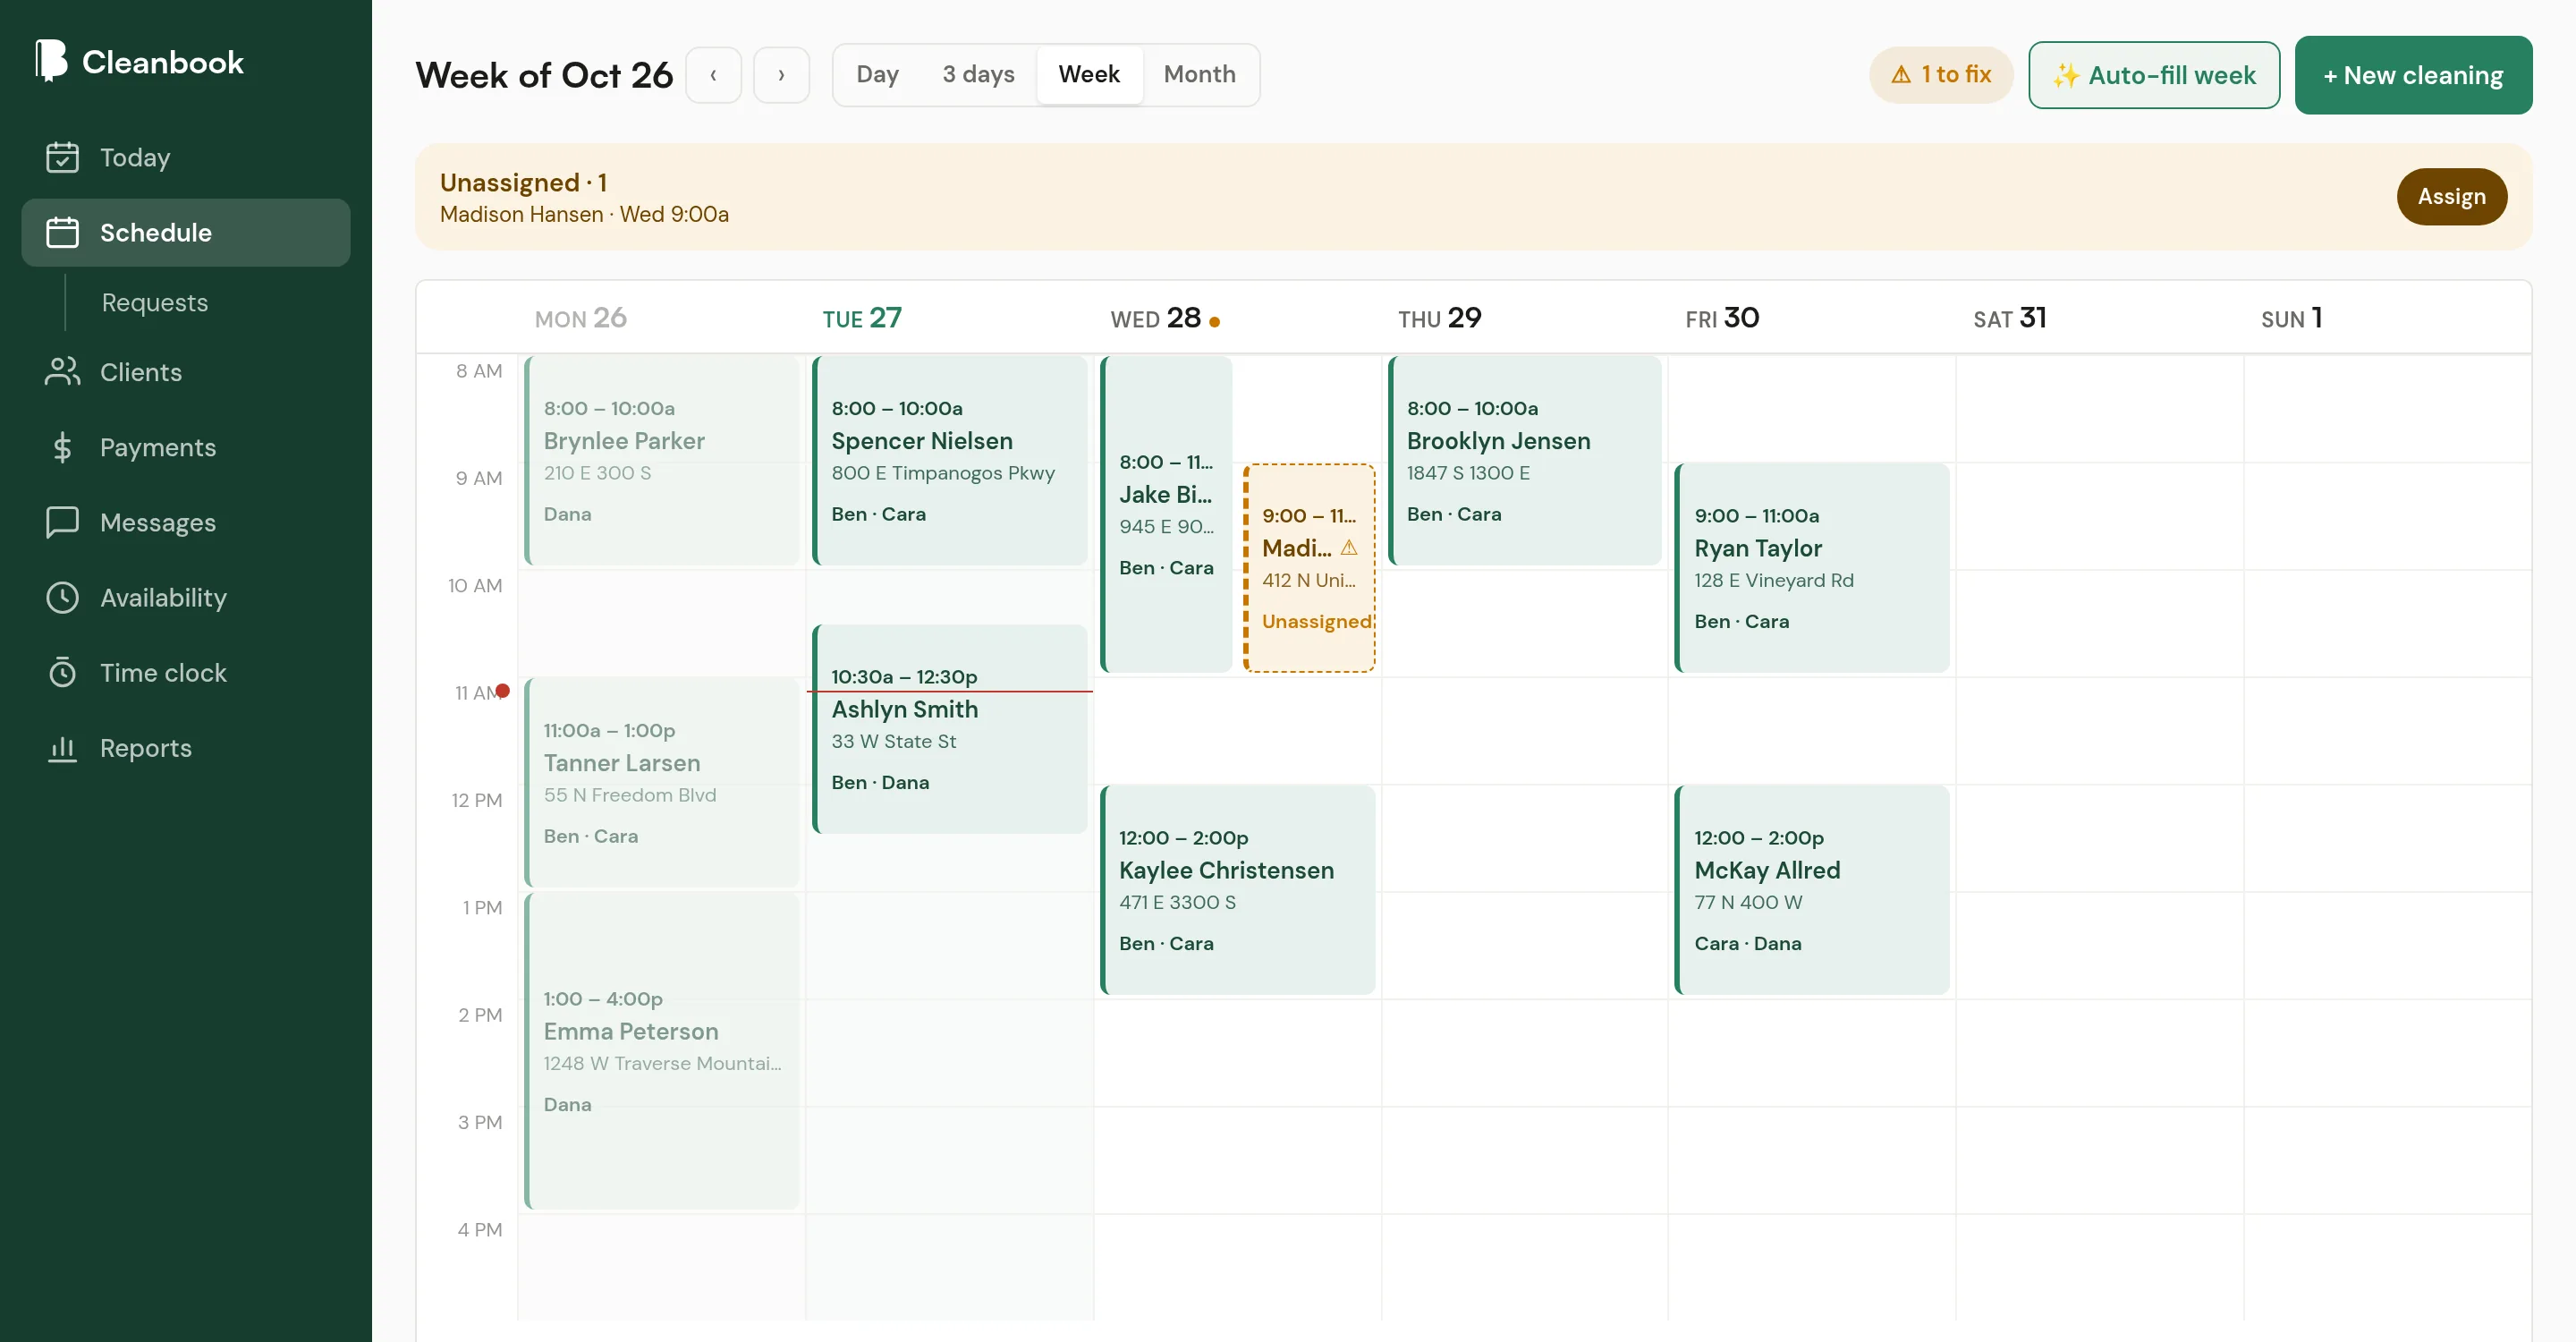
Task: Open the Brooklyn Jensen Thursday appointment
Action: pos(1525,460)
